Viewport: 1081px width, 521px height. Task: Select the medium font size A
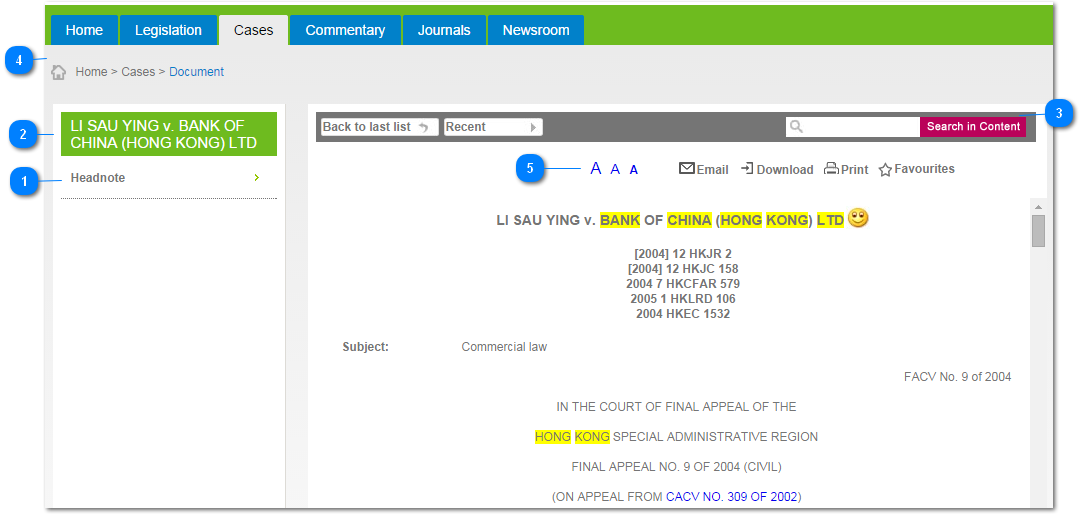click(616, 169)
